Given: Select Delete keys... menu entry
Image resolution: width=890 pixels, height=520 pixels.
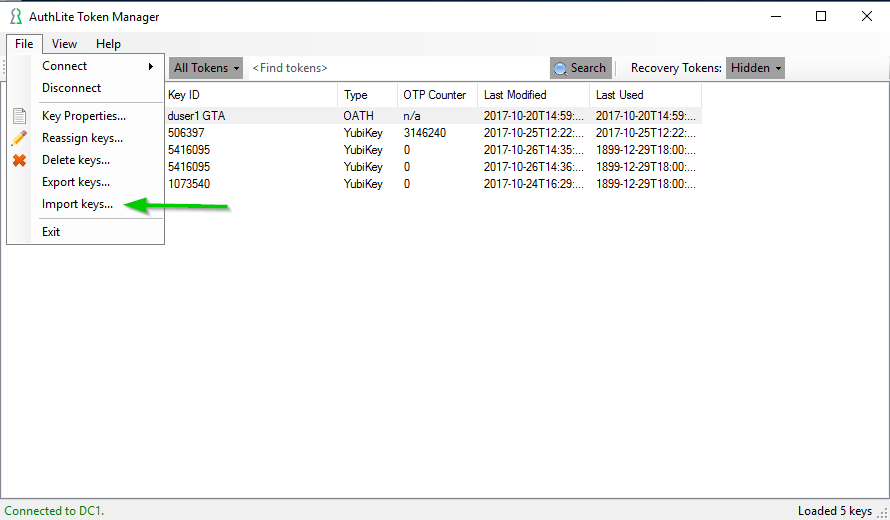Looking at the screenshot, I should point(97,160).
